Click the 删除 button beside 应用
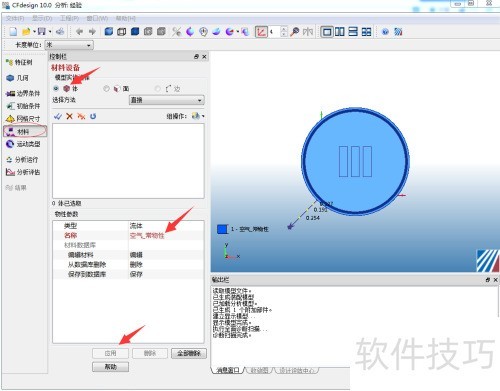The width and height of the screenshot is (500, 391). (150, 353)
